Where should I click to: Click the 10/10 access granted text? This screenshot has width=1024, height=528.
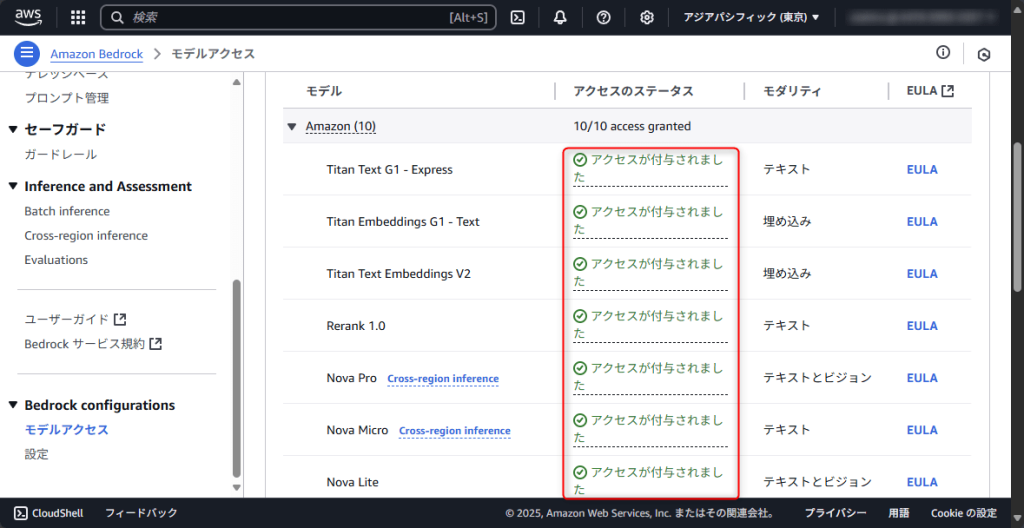[x=632, y=126]
